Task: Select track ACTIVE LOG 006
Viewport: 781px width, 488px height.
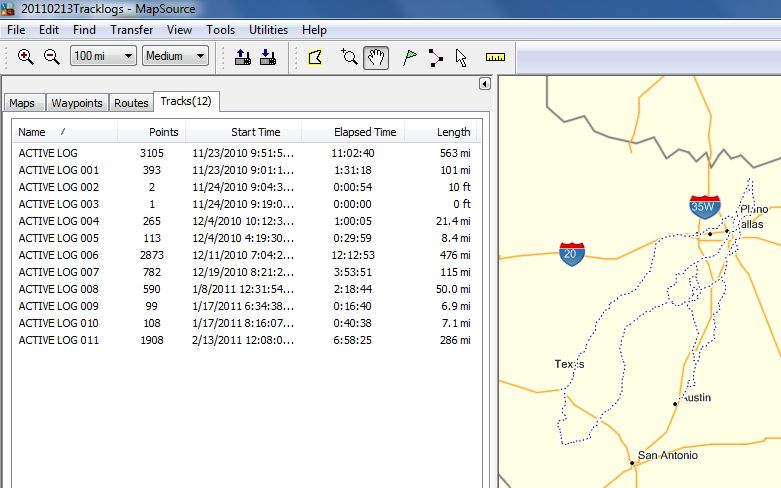Action: [x=245, y=255]
